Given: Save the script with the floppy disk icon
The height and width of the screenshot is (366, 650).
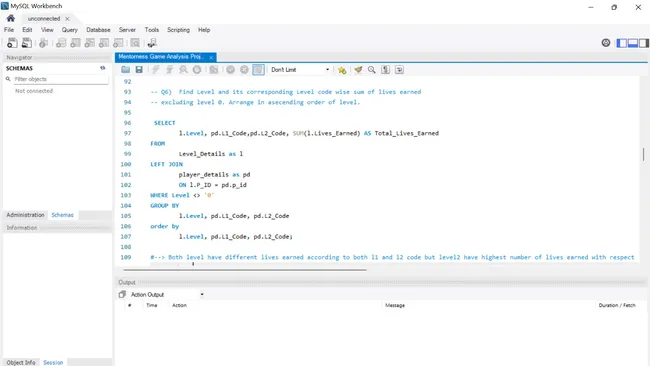Looking at the screenshot, I should (139, 70).
